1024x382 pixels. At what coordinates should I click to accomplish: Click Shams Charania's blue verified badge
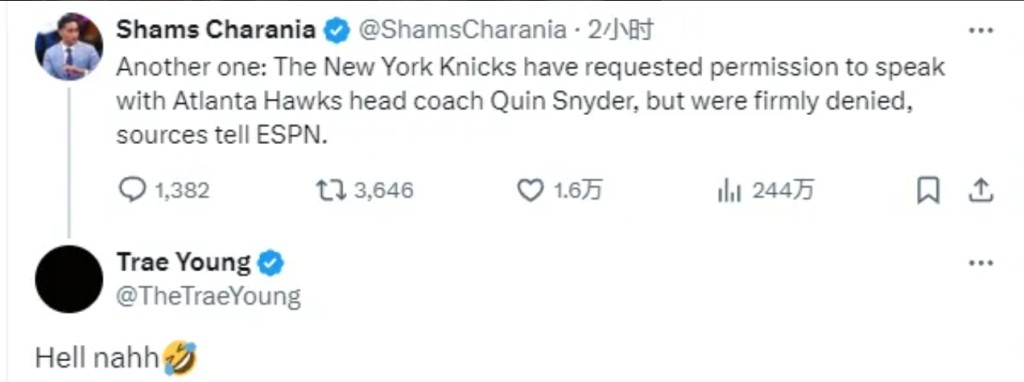tap(337, 31)
